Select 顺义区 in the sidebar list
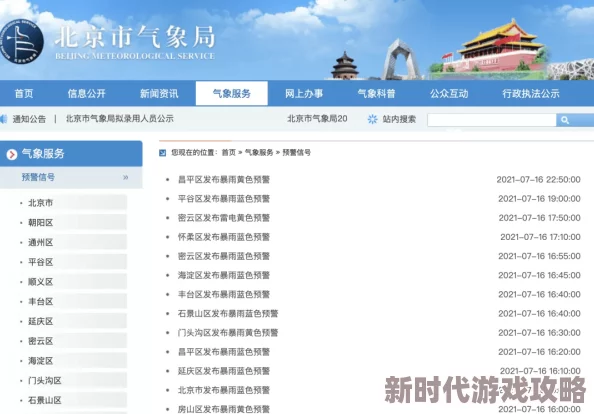 [41, 281]
